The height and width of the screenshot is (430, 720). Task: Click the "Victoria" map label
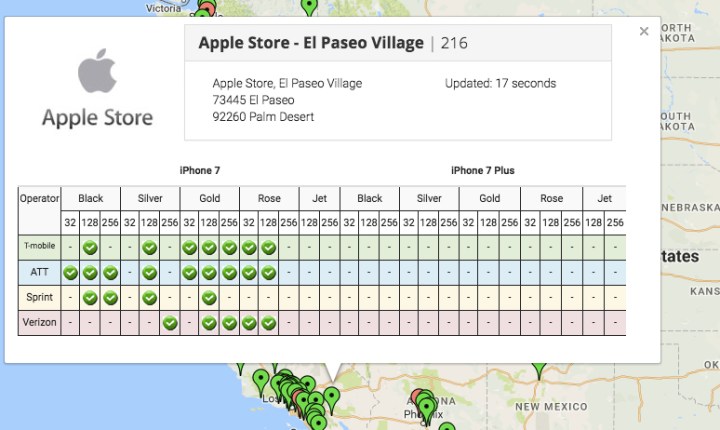coord(163,8)
